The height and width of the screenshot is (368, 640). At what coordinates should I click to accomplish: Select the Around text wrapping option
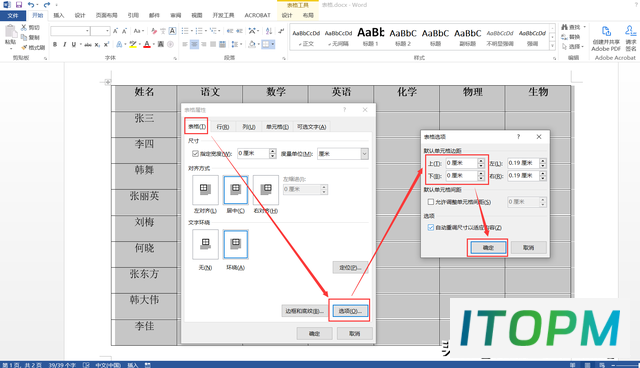coord(236,244)
